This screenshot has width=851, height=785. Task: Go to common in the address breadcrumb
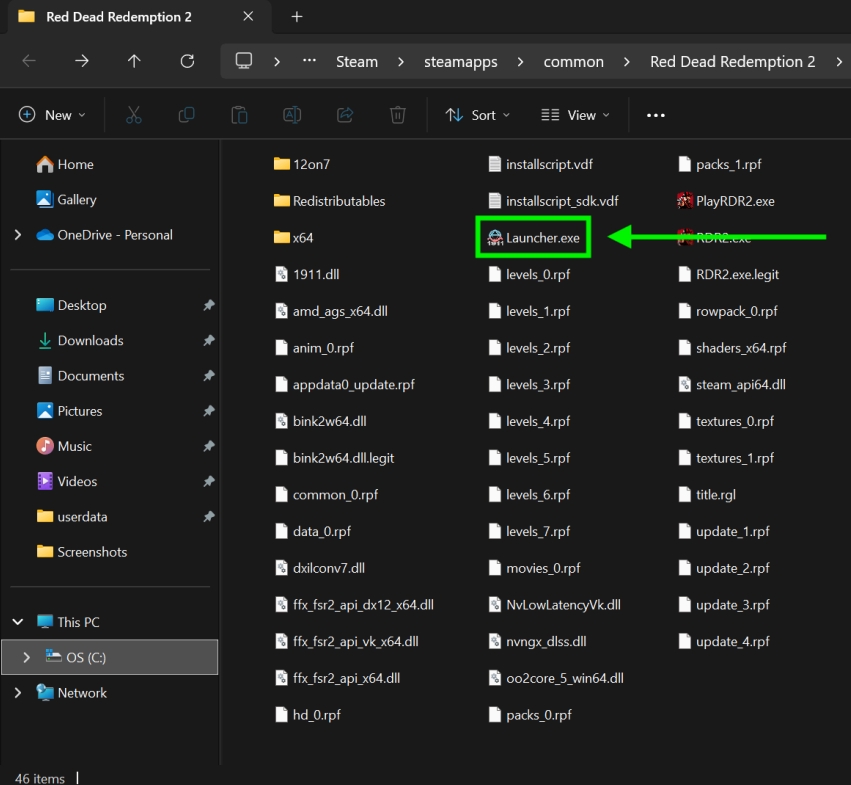[x=574, y=62]
